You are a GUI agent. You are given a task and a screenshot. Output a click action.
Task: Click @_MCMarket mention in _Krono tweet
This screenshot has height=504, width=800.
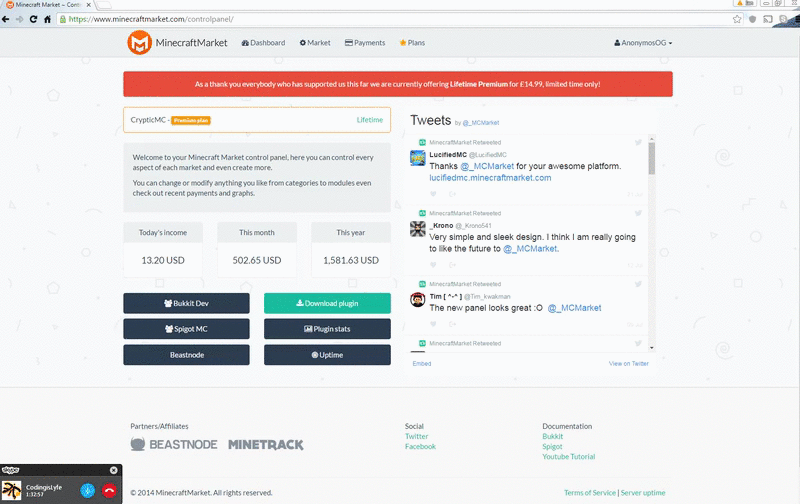[x=531, y=249]
